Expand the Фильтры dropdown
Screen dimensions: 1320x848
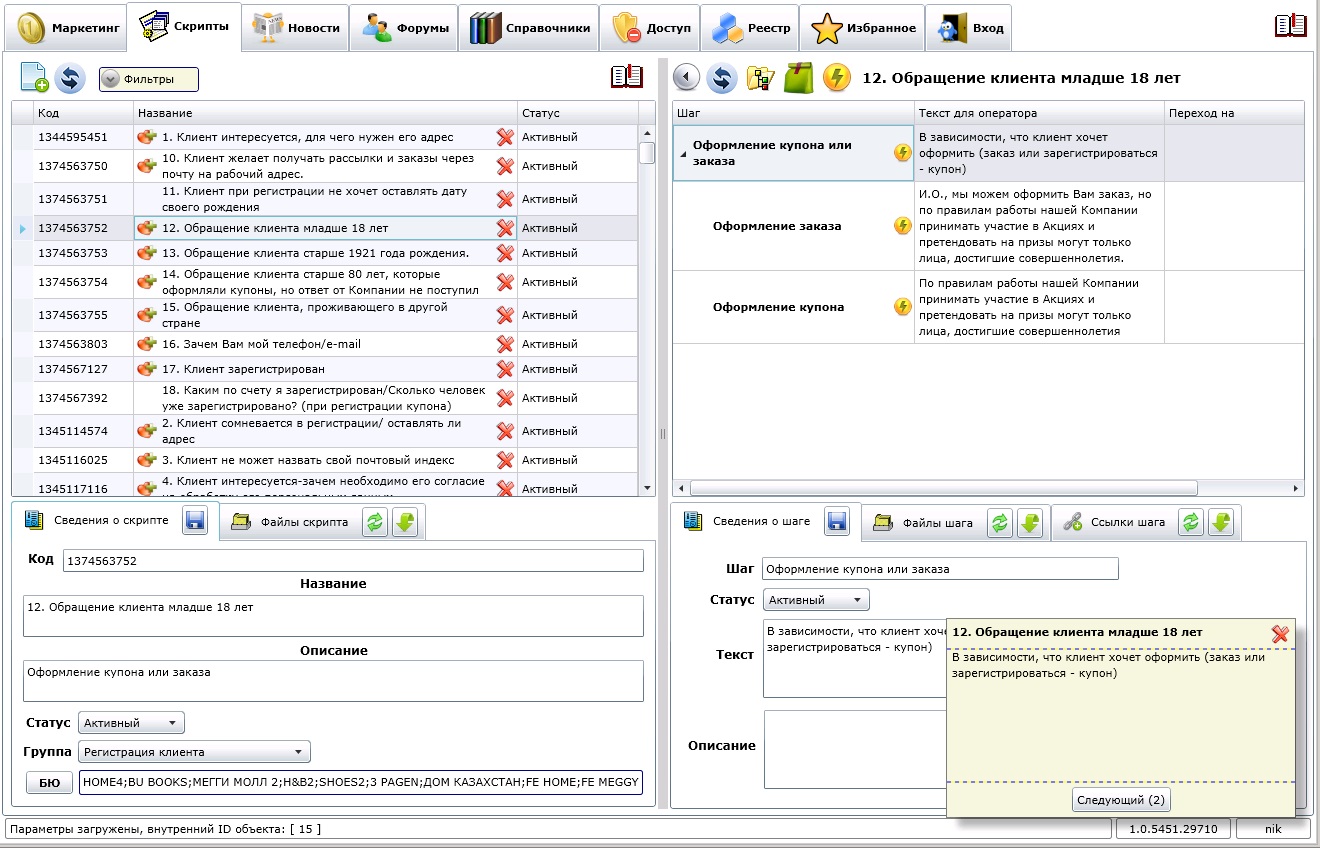pyautogui.click(x=148, y=79)
